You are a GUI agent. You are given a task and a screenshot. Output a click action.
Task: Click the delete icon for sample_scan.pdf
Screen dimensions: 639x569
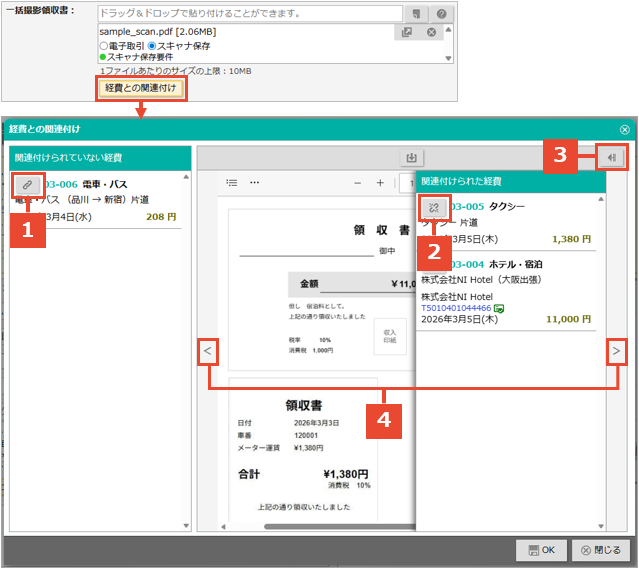click(431, 33)
